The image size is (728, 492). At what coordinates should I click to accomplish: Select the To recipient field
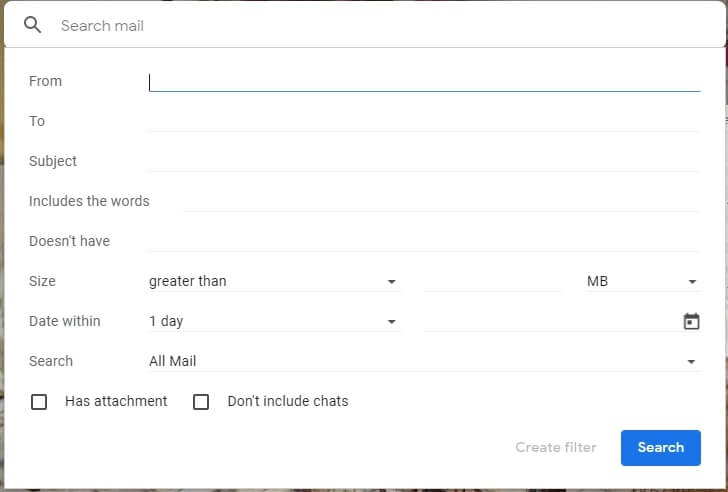(x=424, y=122)
